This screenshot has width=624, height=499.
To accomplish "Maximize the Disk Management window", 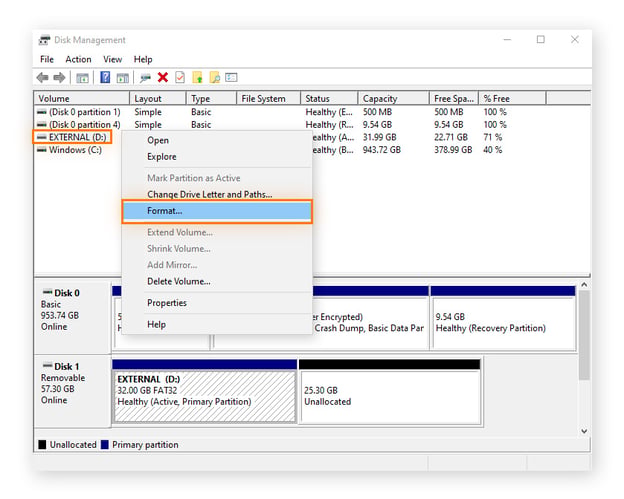I will click(x=540, y=39).
